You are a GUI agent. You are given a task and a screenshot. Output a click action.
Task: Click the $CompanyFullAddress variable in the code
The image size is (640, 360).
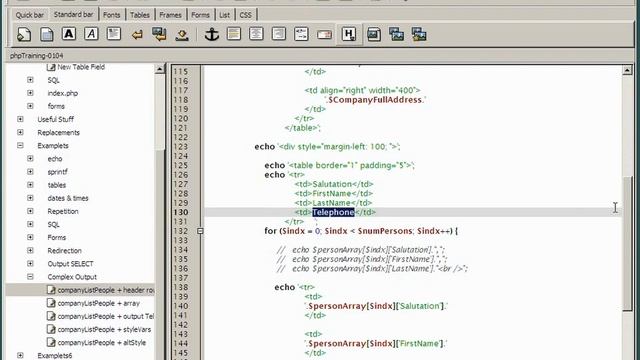click(x=375, y=100)
